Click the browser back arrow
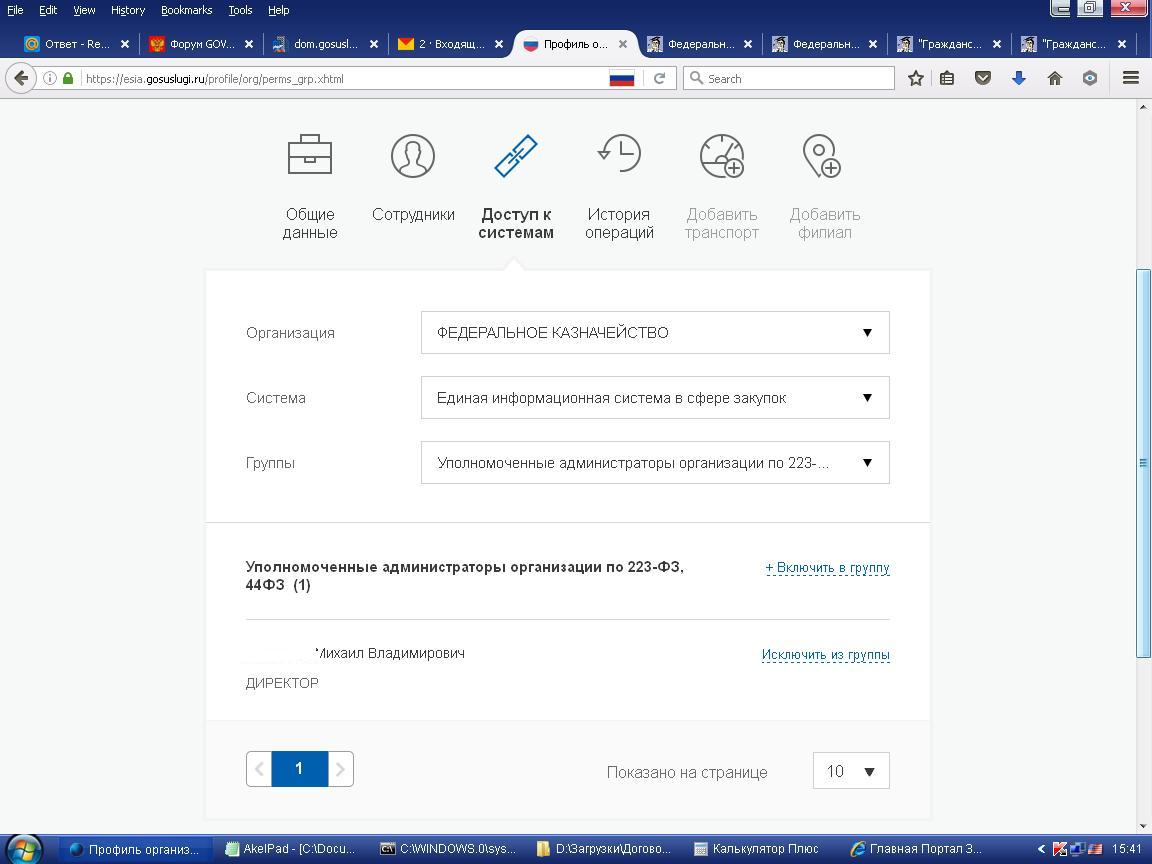The image size is (1152, 864). tap(22, 78)
